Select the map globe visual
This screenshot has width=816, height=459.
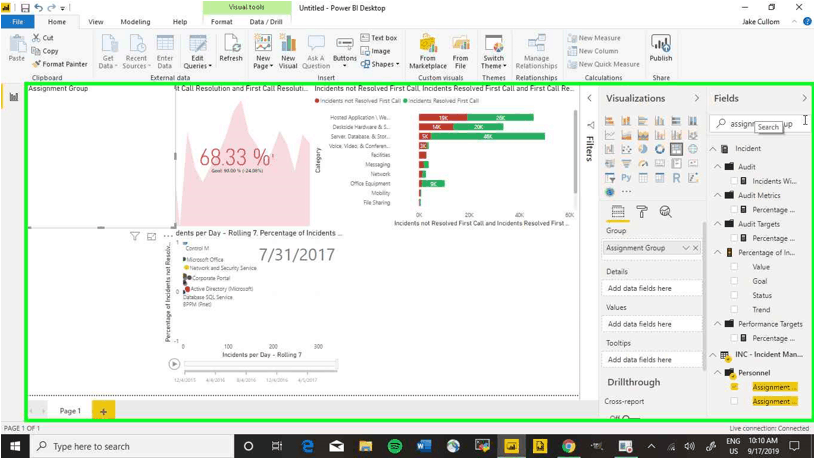(x=693, y=149)
